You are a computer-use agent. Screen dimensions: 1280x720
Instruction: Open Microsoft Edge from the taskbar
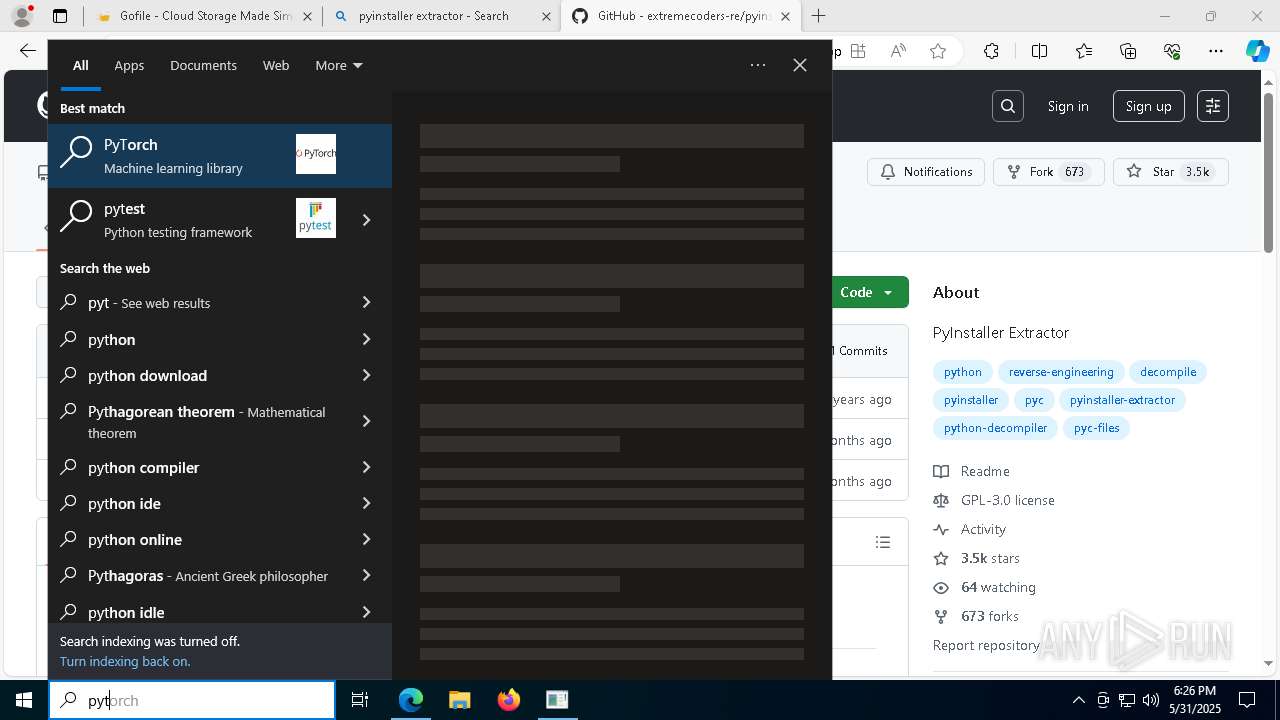[411, 700]
